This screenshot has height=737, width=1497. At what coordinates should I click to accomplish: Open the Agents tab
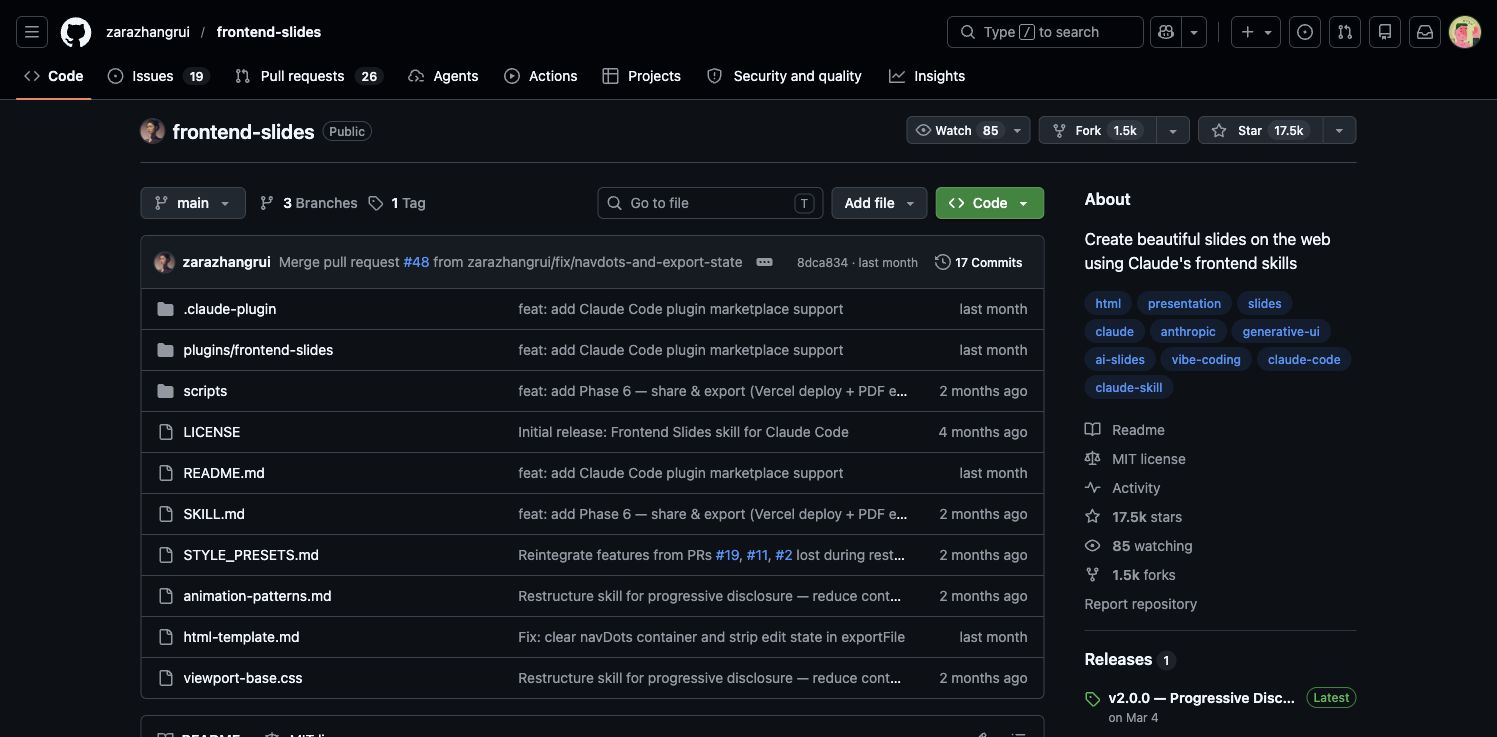coord(444,76)
